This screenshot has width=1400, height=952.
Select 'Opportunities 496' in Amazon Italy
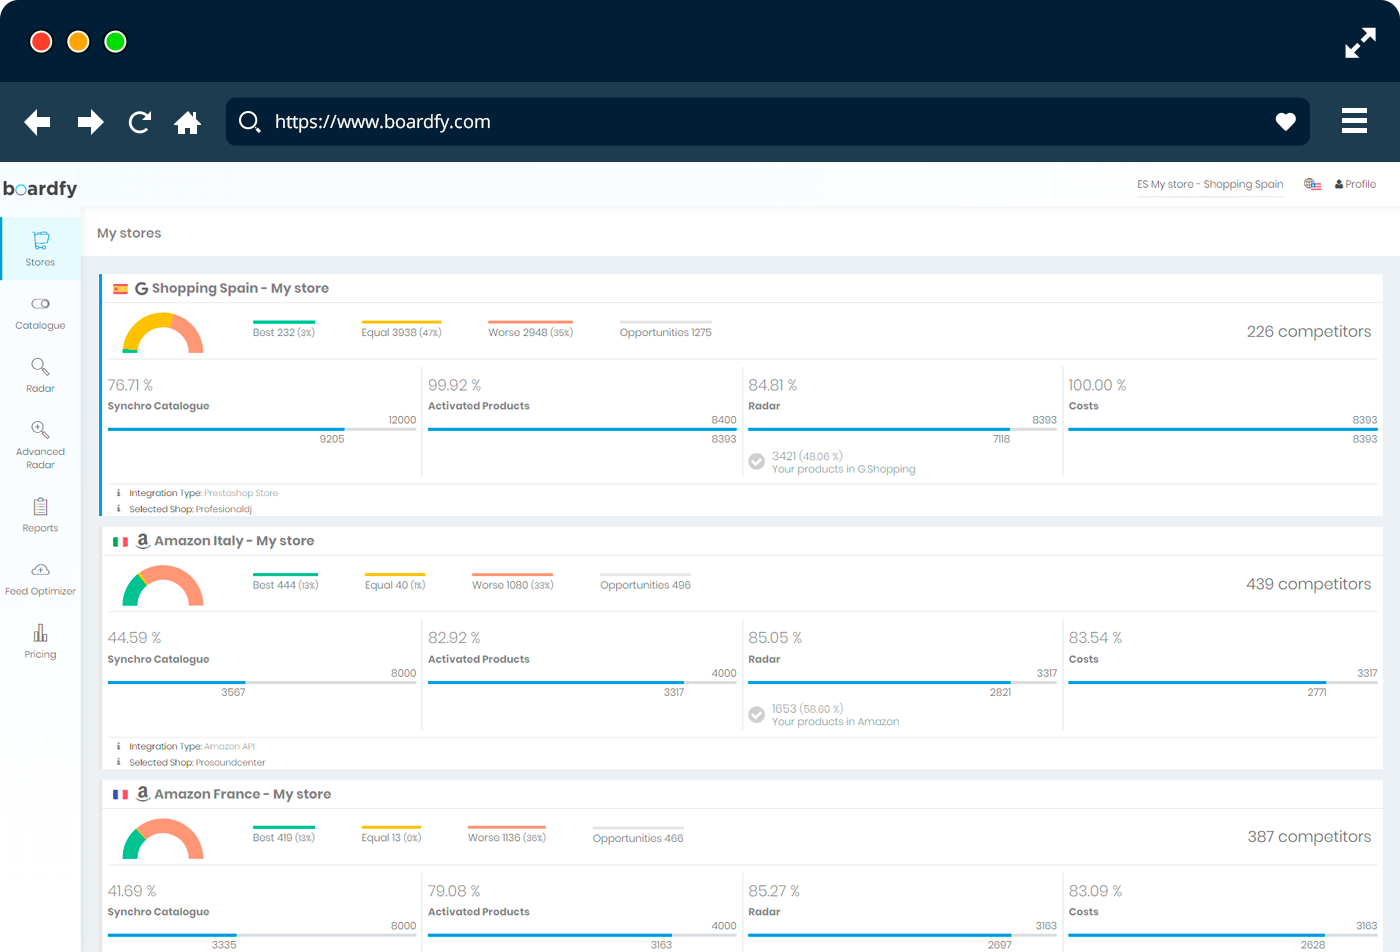pos(645,582)
